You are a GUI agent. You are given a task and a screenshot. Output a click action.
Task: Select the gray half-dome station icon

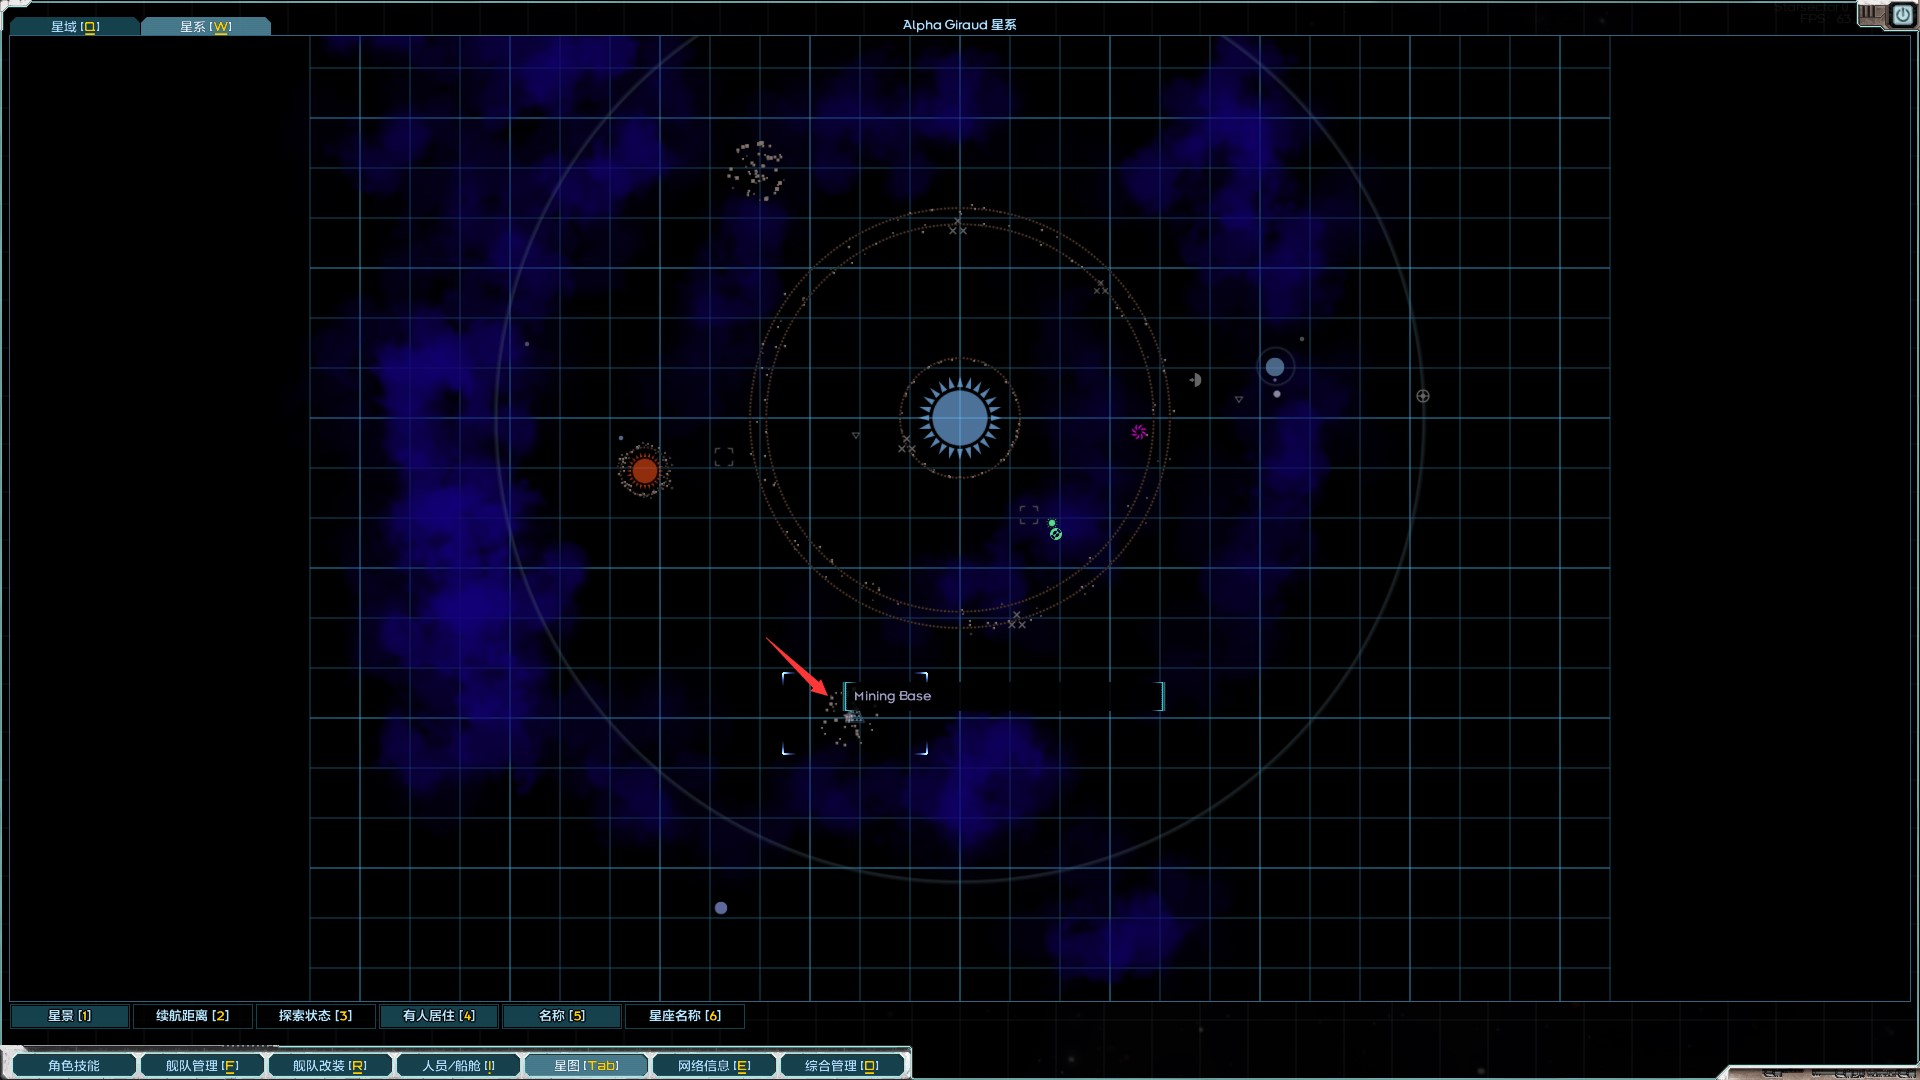click(1196, 380)
